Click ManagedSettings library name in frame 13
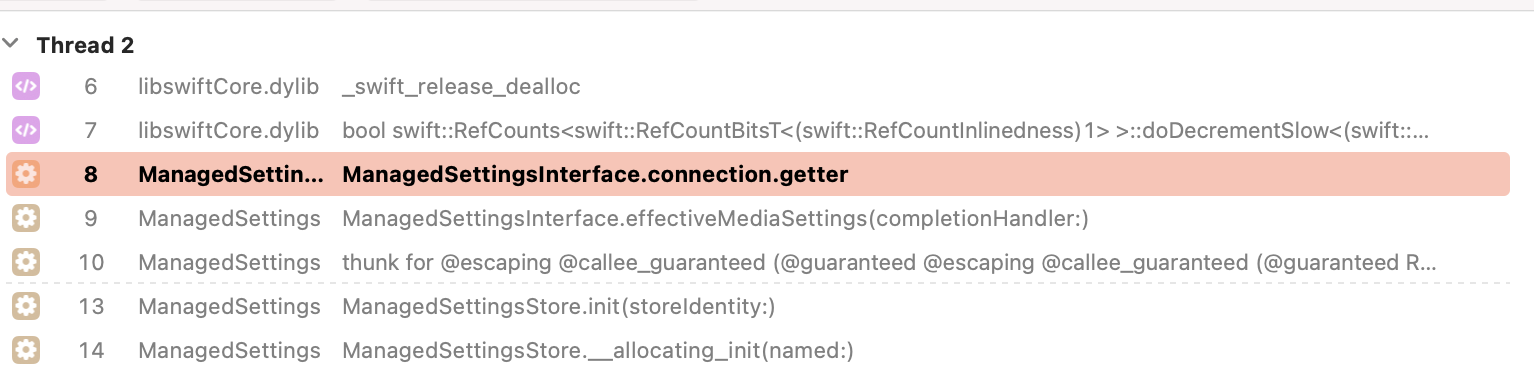Viewport: 1534px width, 376px height. click(x=229, y=307)
